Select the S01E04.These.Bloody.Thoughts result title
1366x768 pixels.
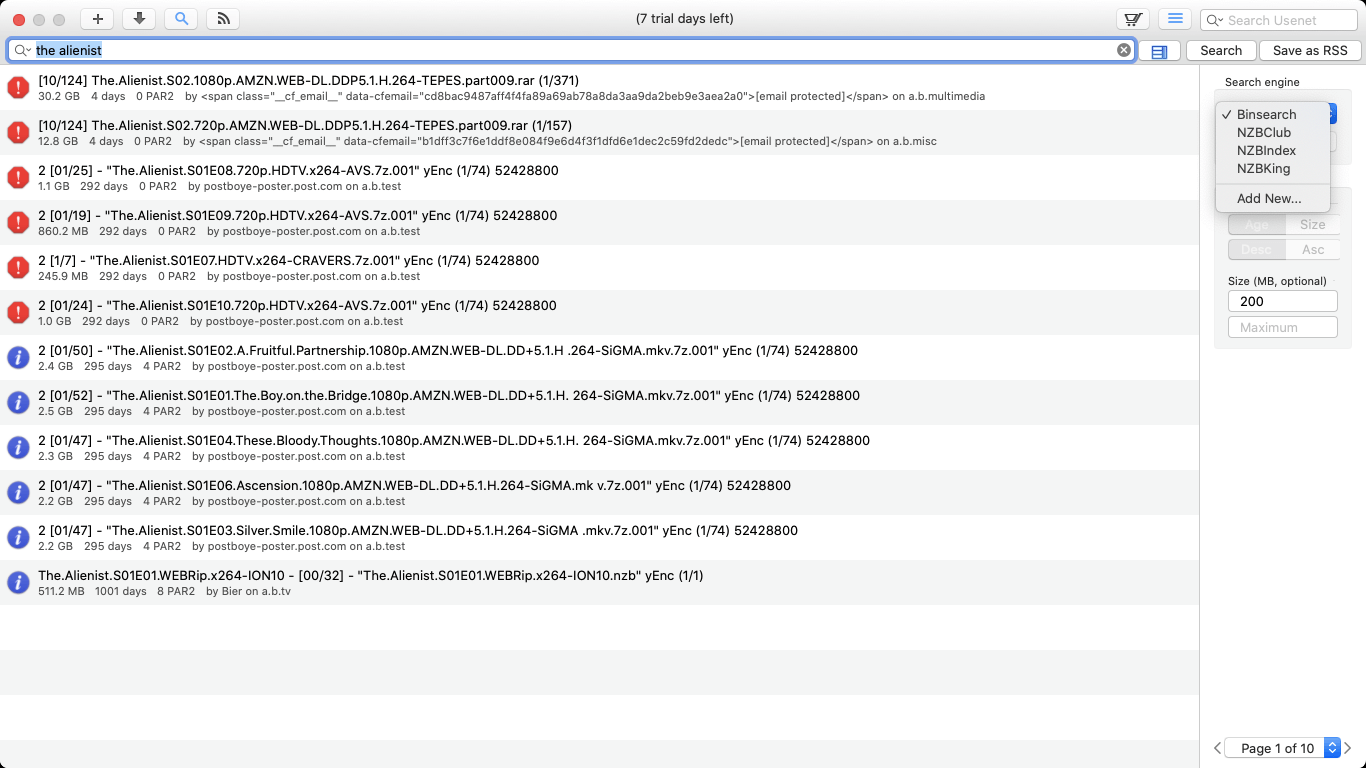point(454,440)
